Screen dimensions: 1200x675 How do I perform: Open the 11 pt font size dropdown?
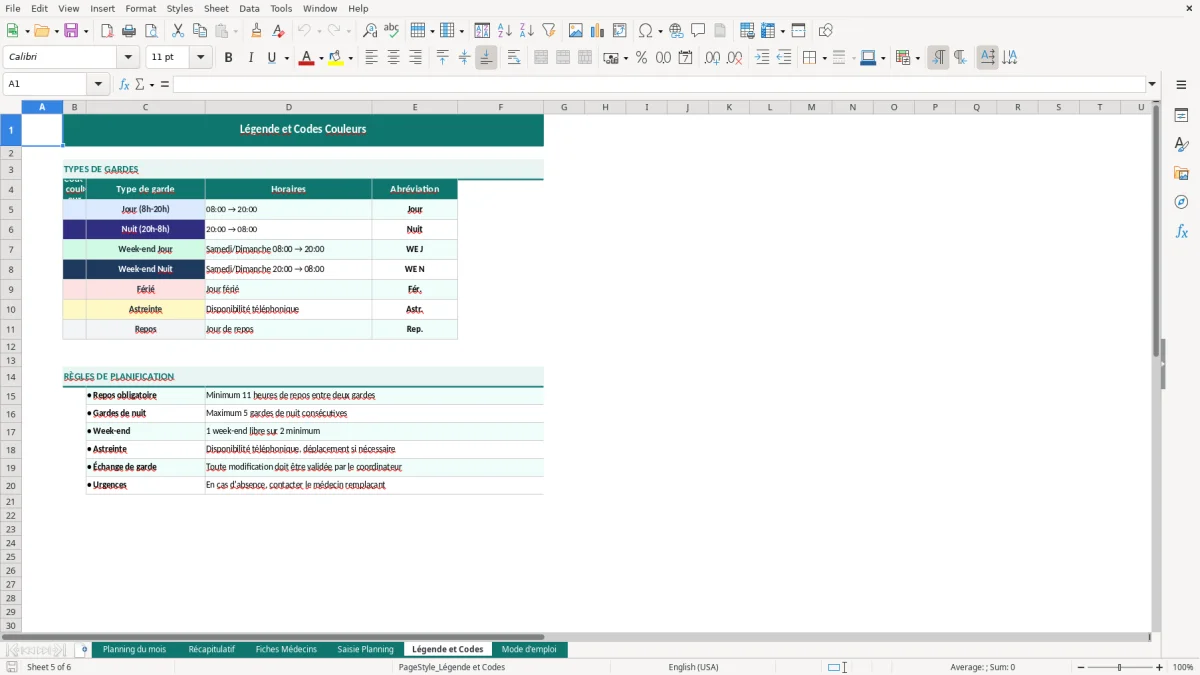click(201, 58)
